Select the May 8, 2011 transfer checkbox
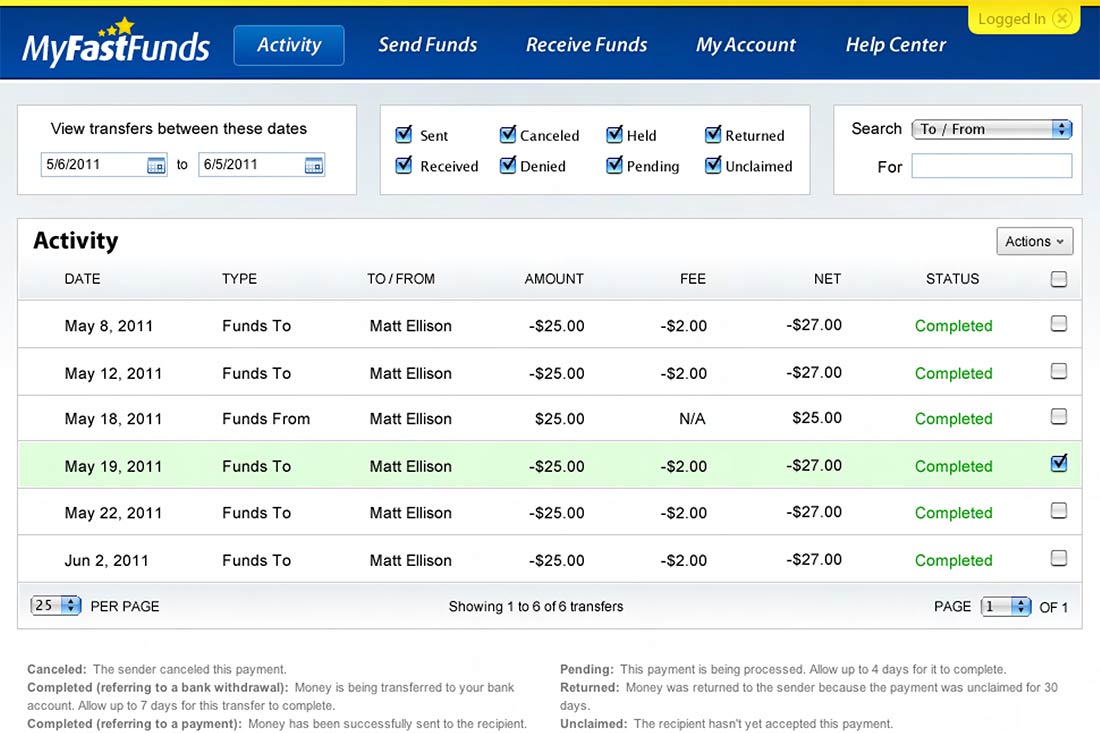Viewport: 1100px width, 733px height. (1059, 324)
